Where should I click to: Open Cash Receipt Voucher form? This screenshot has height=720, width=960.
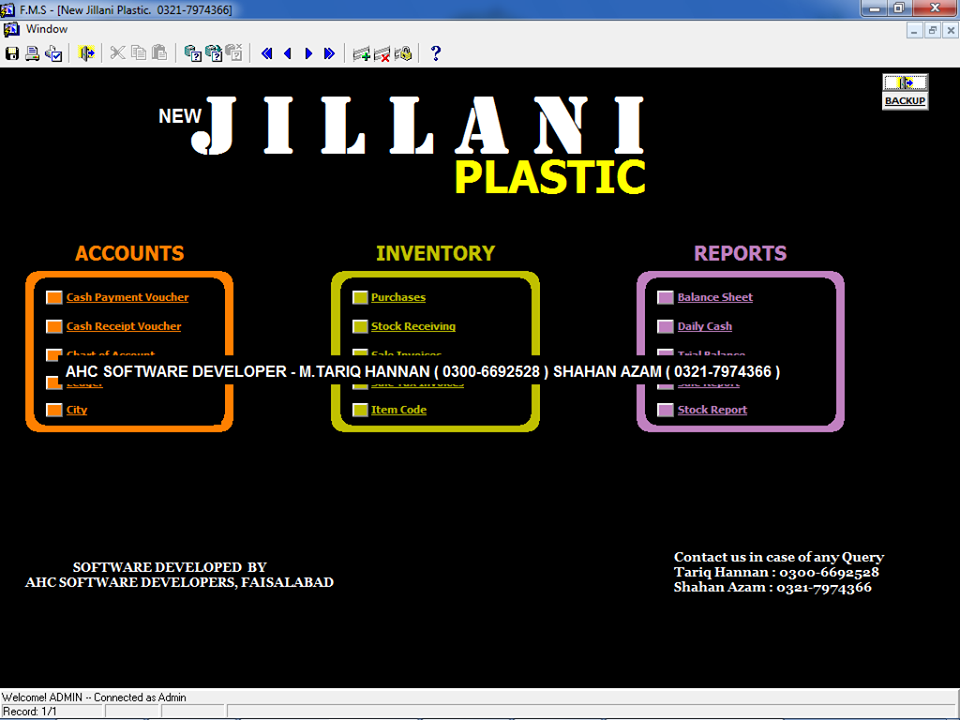point(123,326)
